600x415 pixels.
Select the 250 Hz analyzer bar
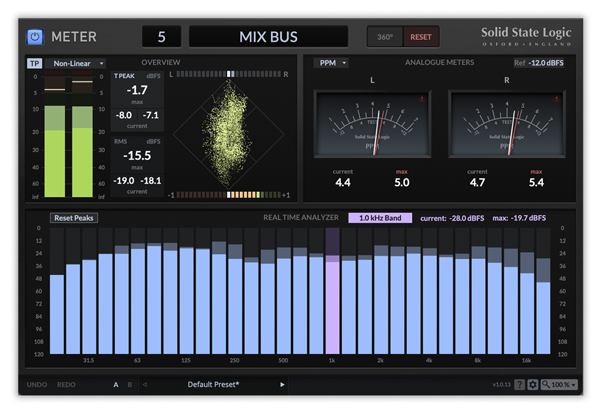point(235,291)
